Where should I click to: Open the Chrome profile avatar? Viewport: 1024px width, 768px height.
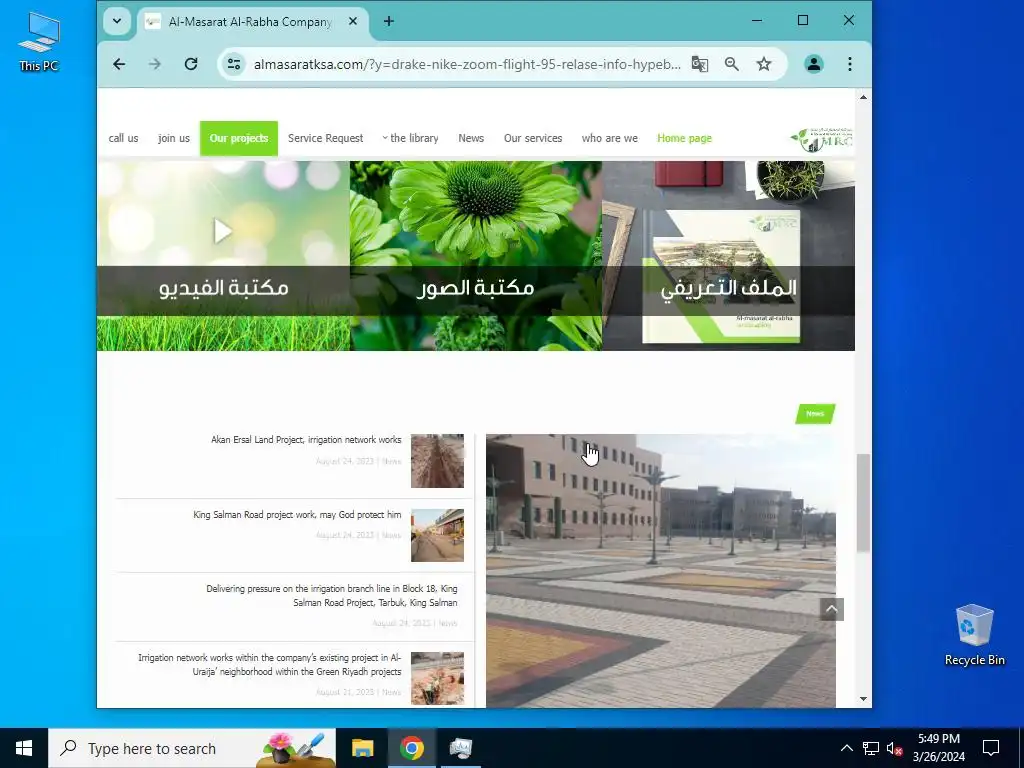pyautogui.click(x=814, y=64)
